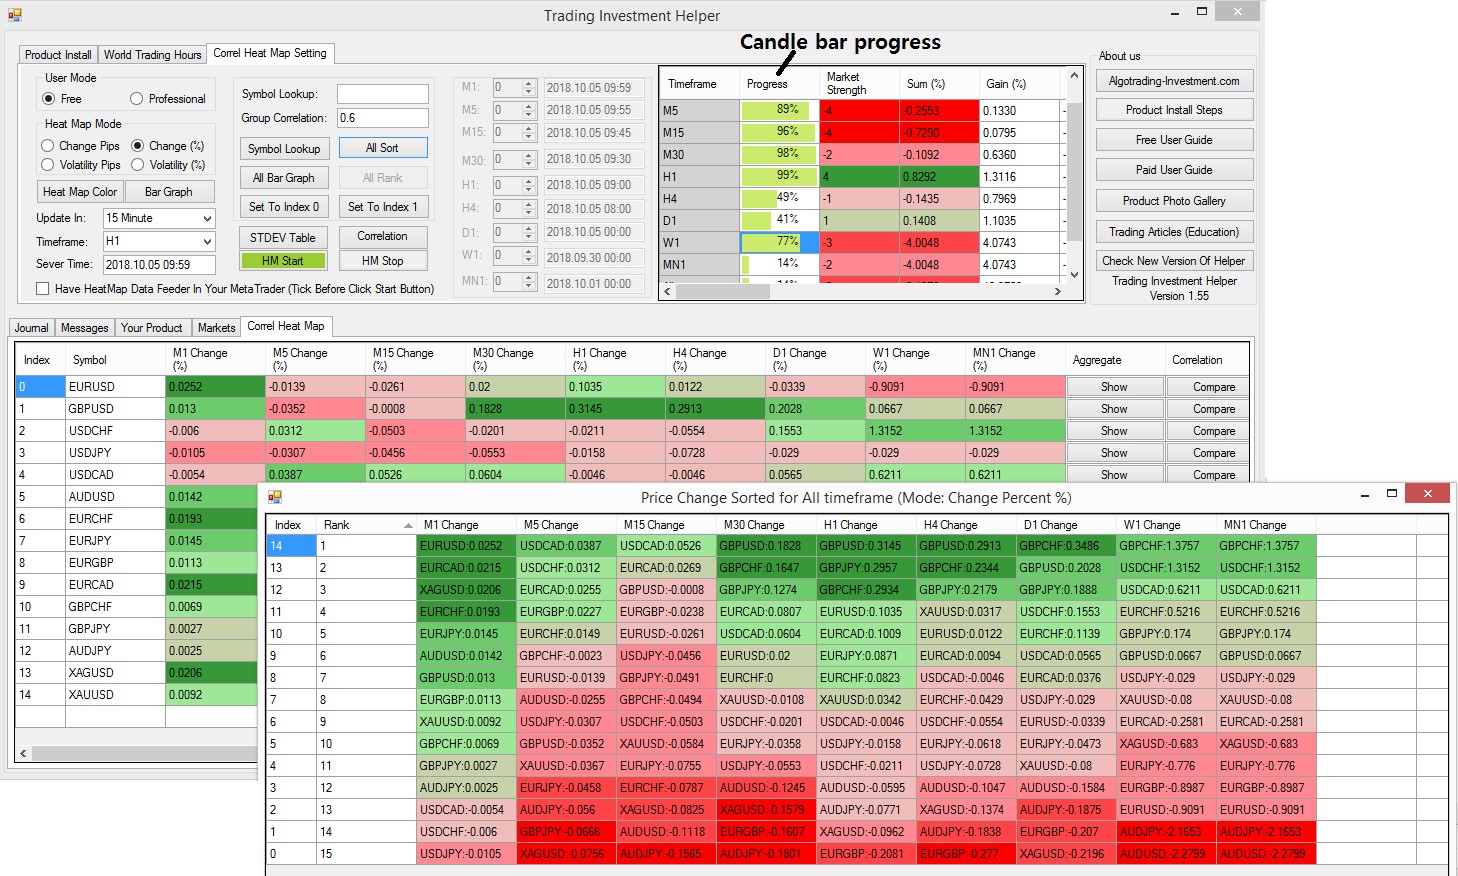
Task: Click the Group Correlation field showing 0.6
Action: point(382,118)
